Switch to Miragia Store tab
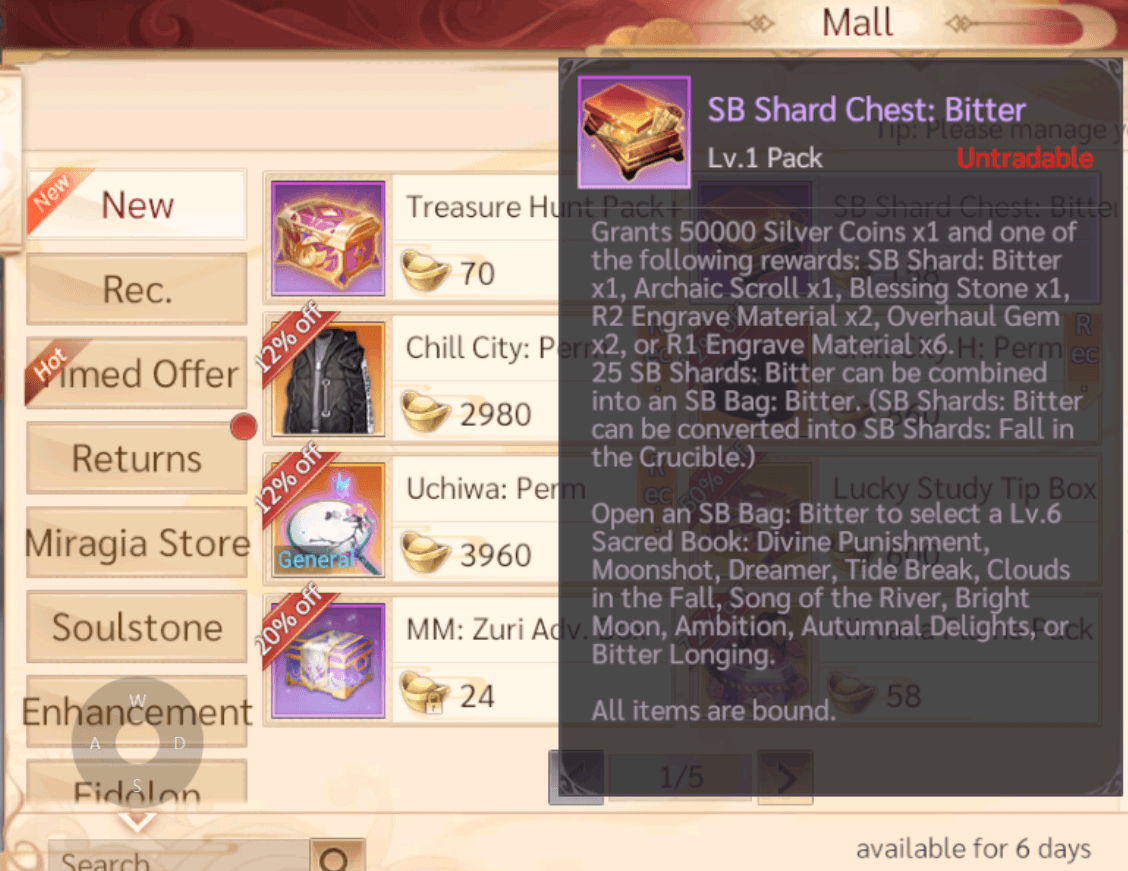 (137, 543)
